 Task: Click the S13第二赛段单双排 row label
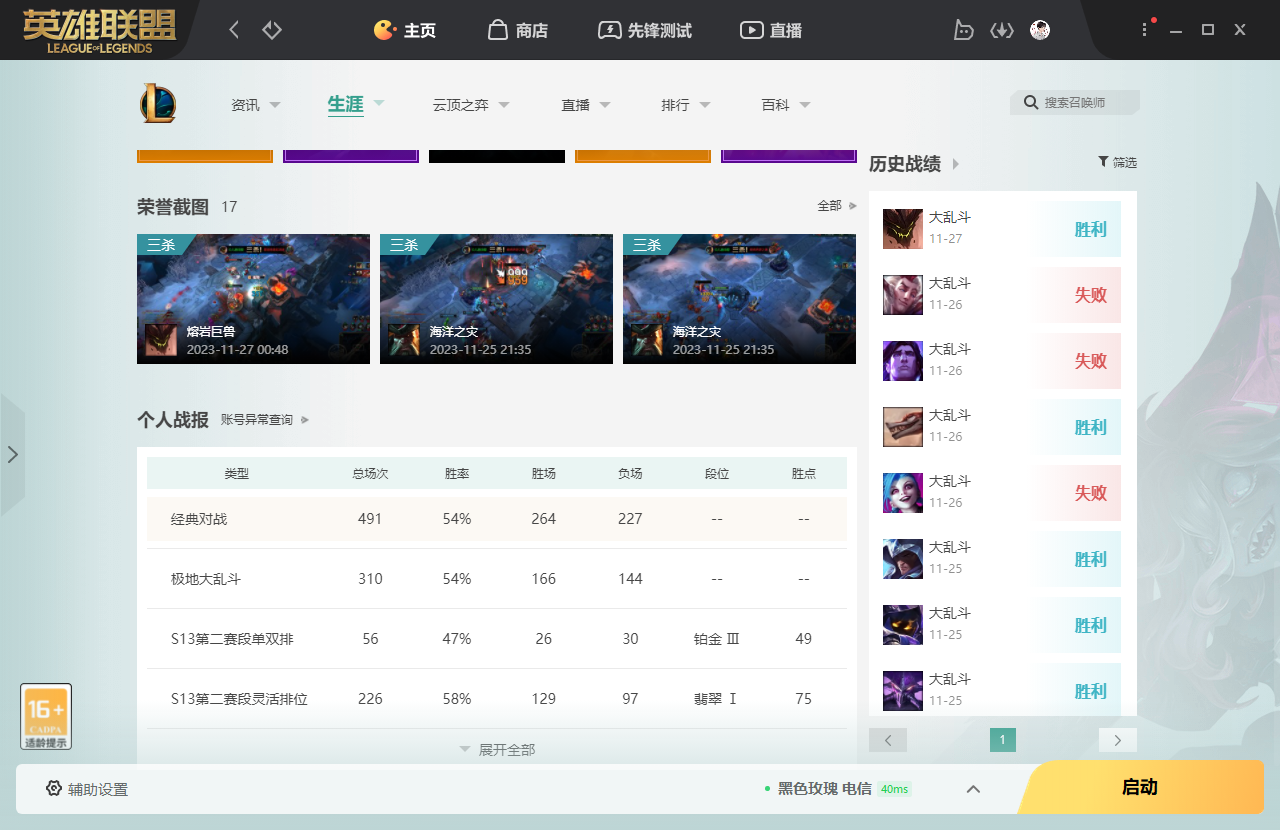coord(232,639)
